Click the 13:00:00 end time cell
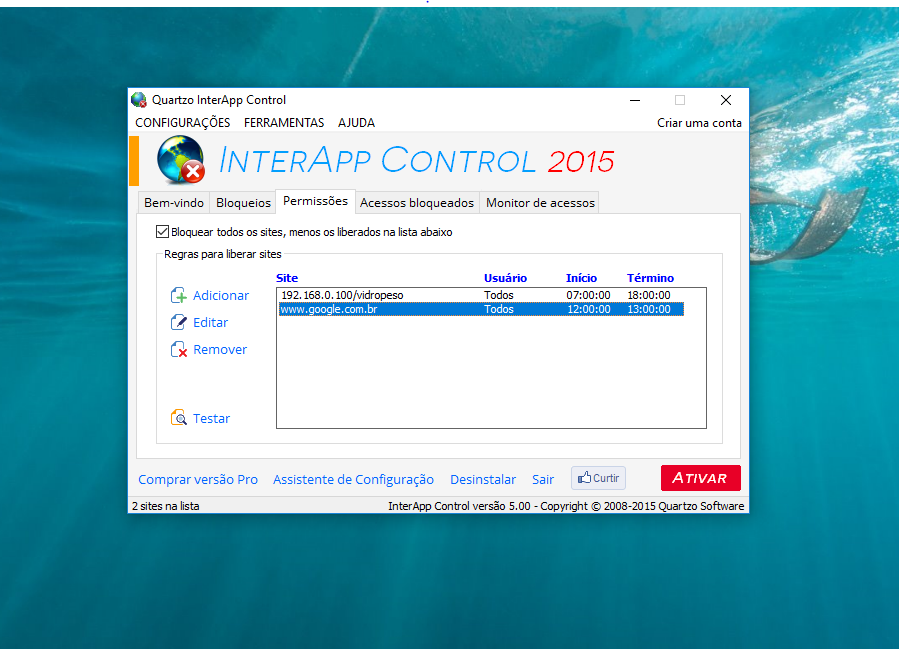 (x=648, y=309)
